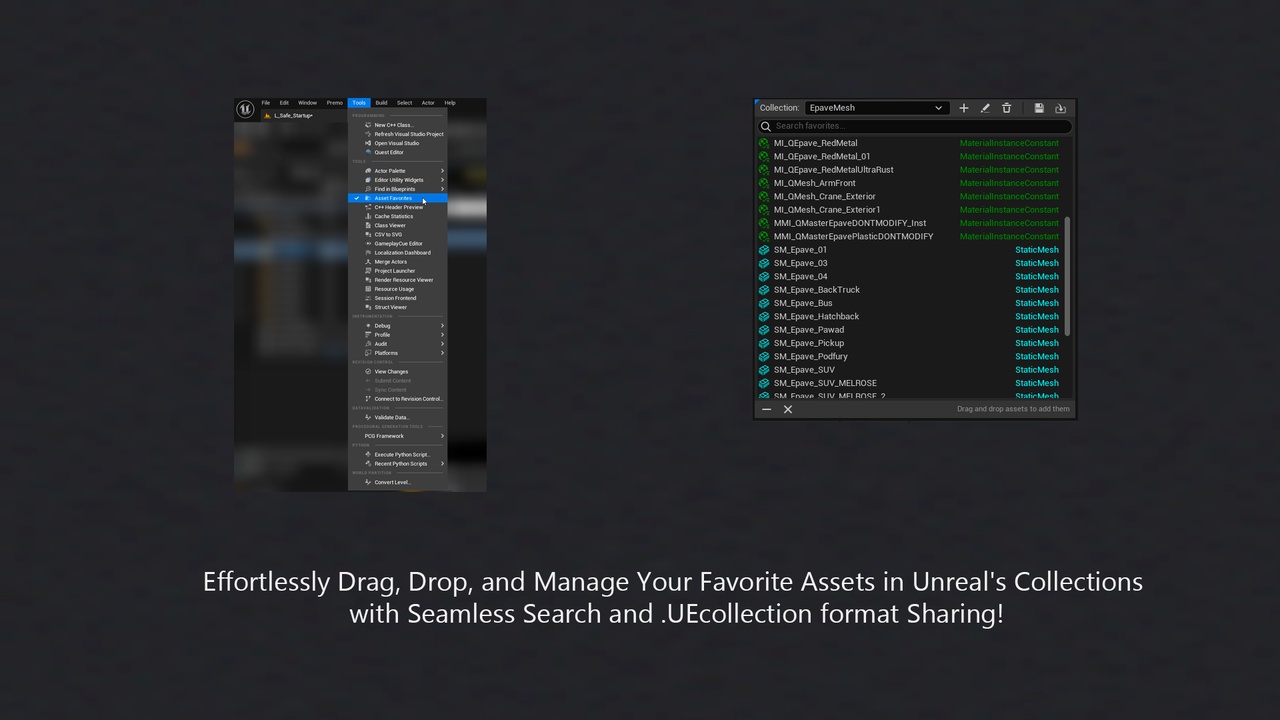
Task: Click the New C++ Class icon
Action: pos(368,125)
